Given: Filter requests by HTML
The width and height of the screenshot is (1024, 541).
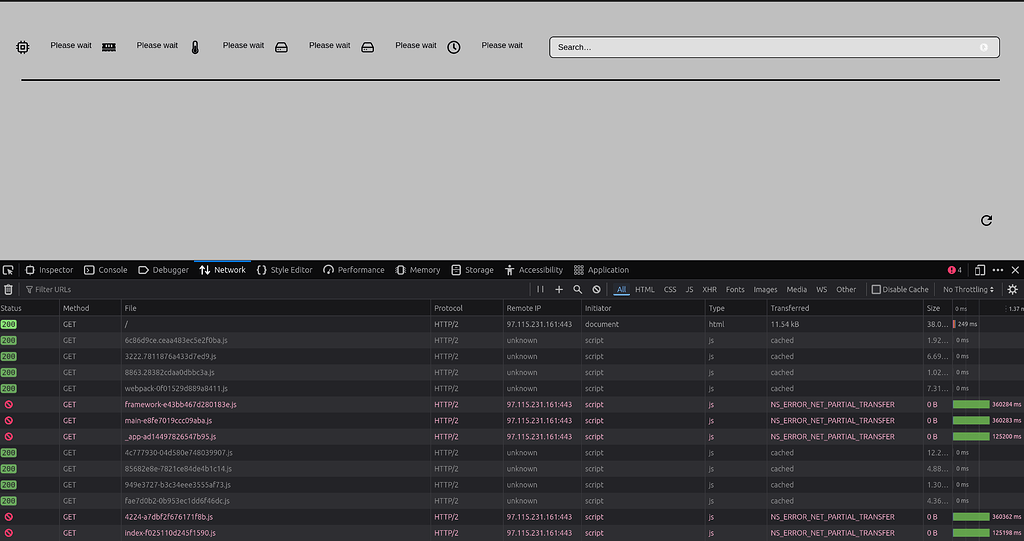Looking at the screenshot, I should tap(645, 289).
